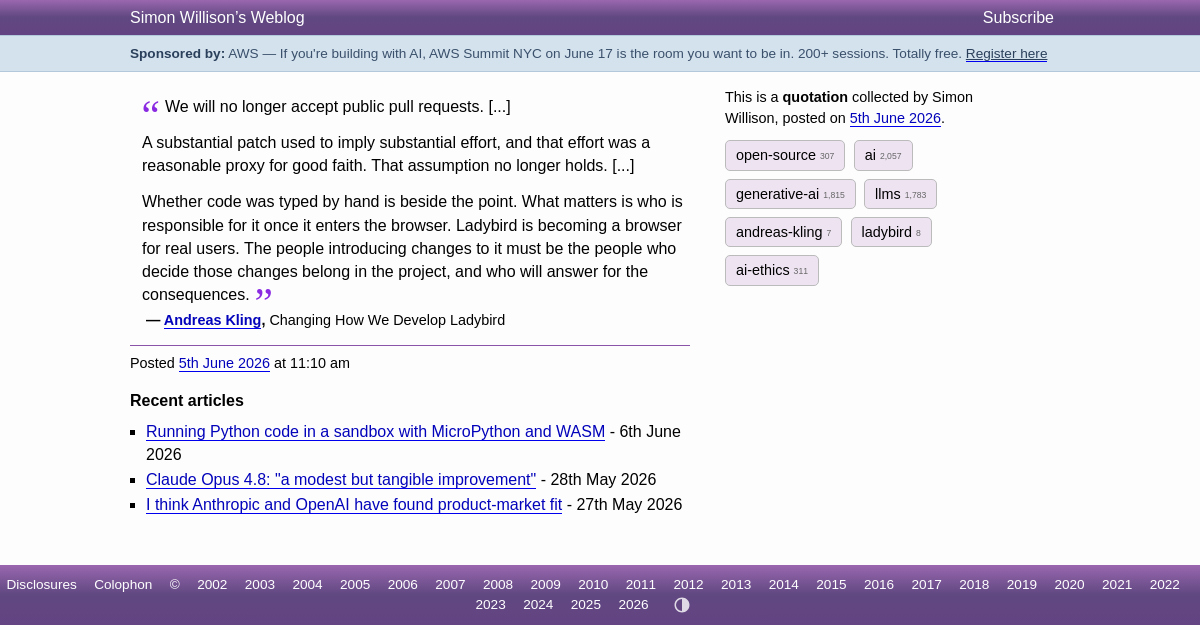Browse the 2019 archive

[1022, 585]
